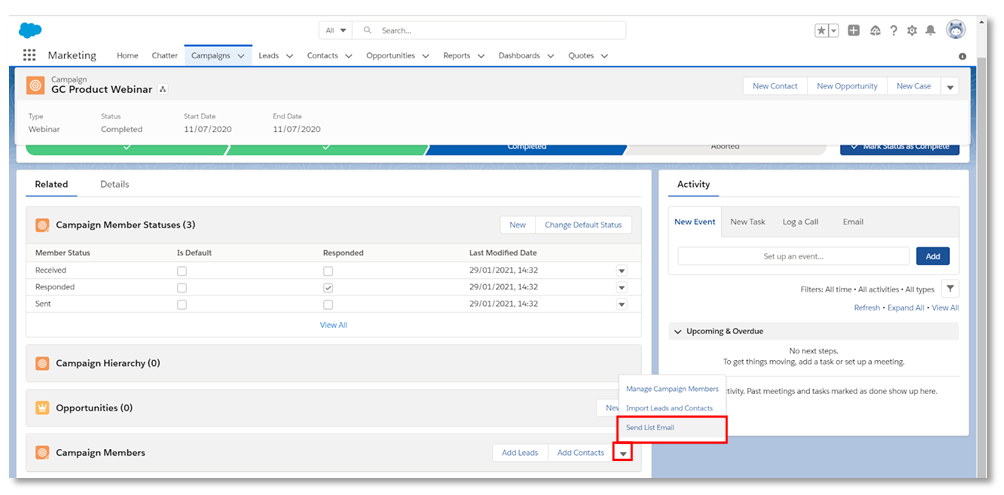Expand the Contacts tab chevron
The image size is (1004, 495).
click(x=348, y=56)
